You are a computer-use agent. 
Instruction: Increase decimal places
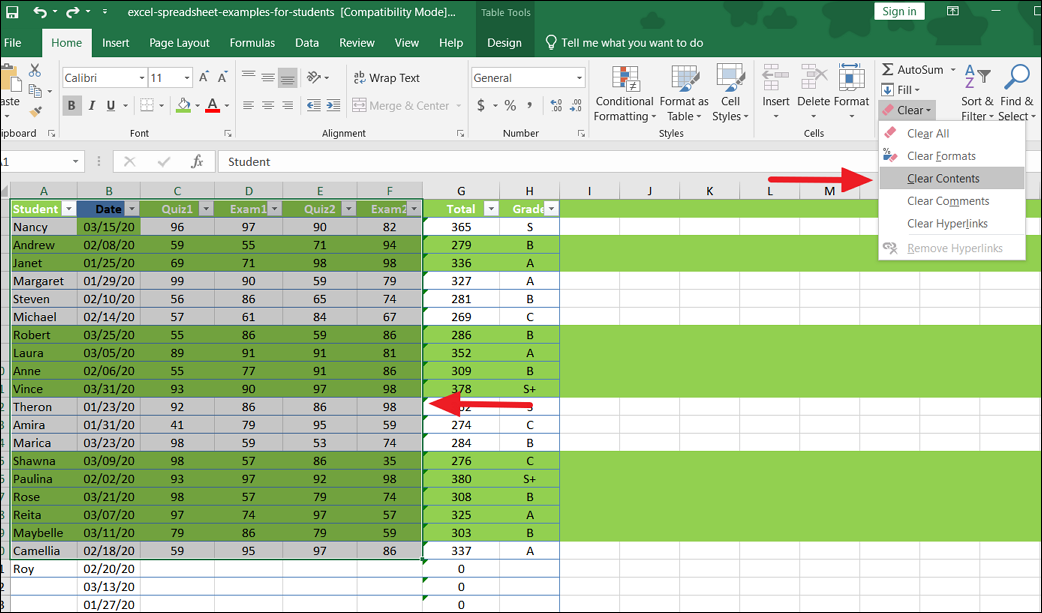point(556,106)
